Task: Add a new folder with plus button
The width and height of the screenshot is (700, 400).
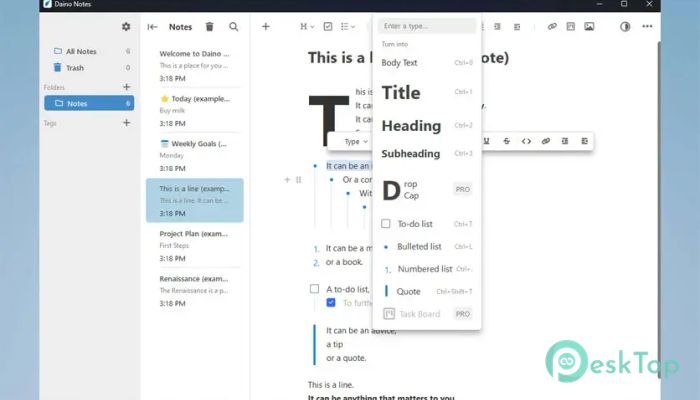Action: coord(126,87)
